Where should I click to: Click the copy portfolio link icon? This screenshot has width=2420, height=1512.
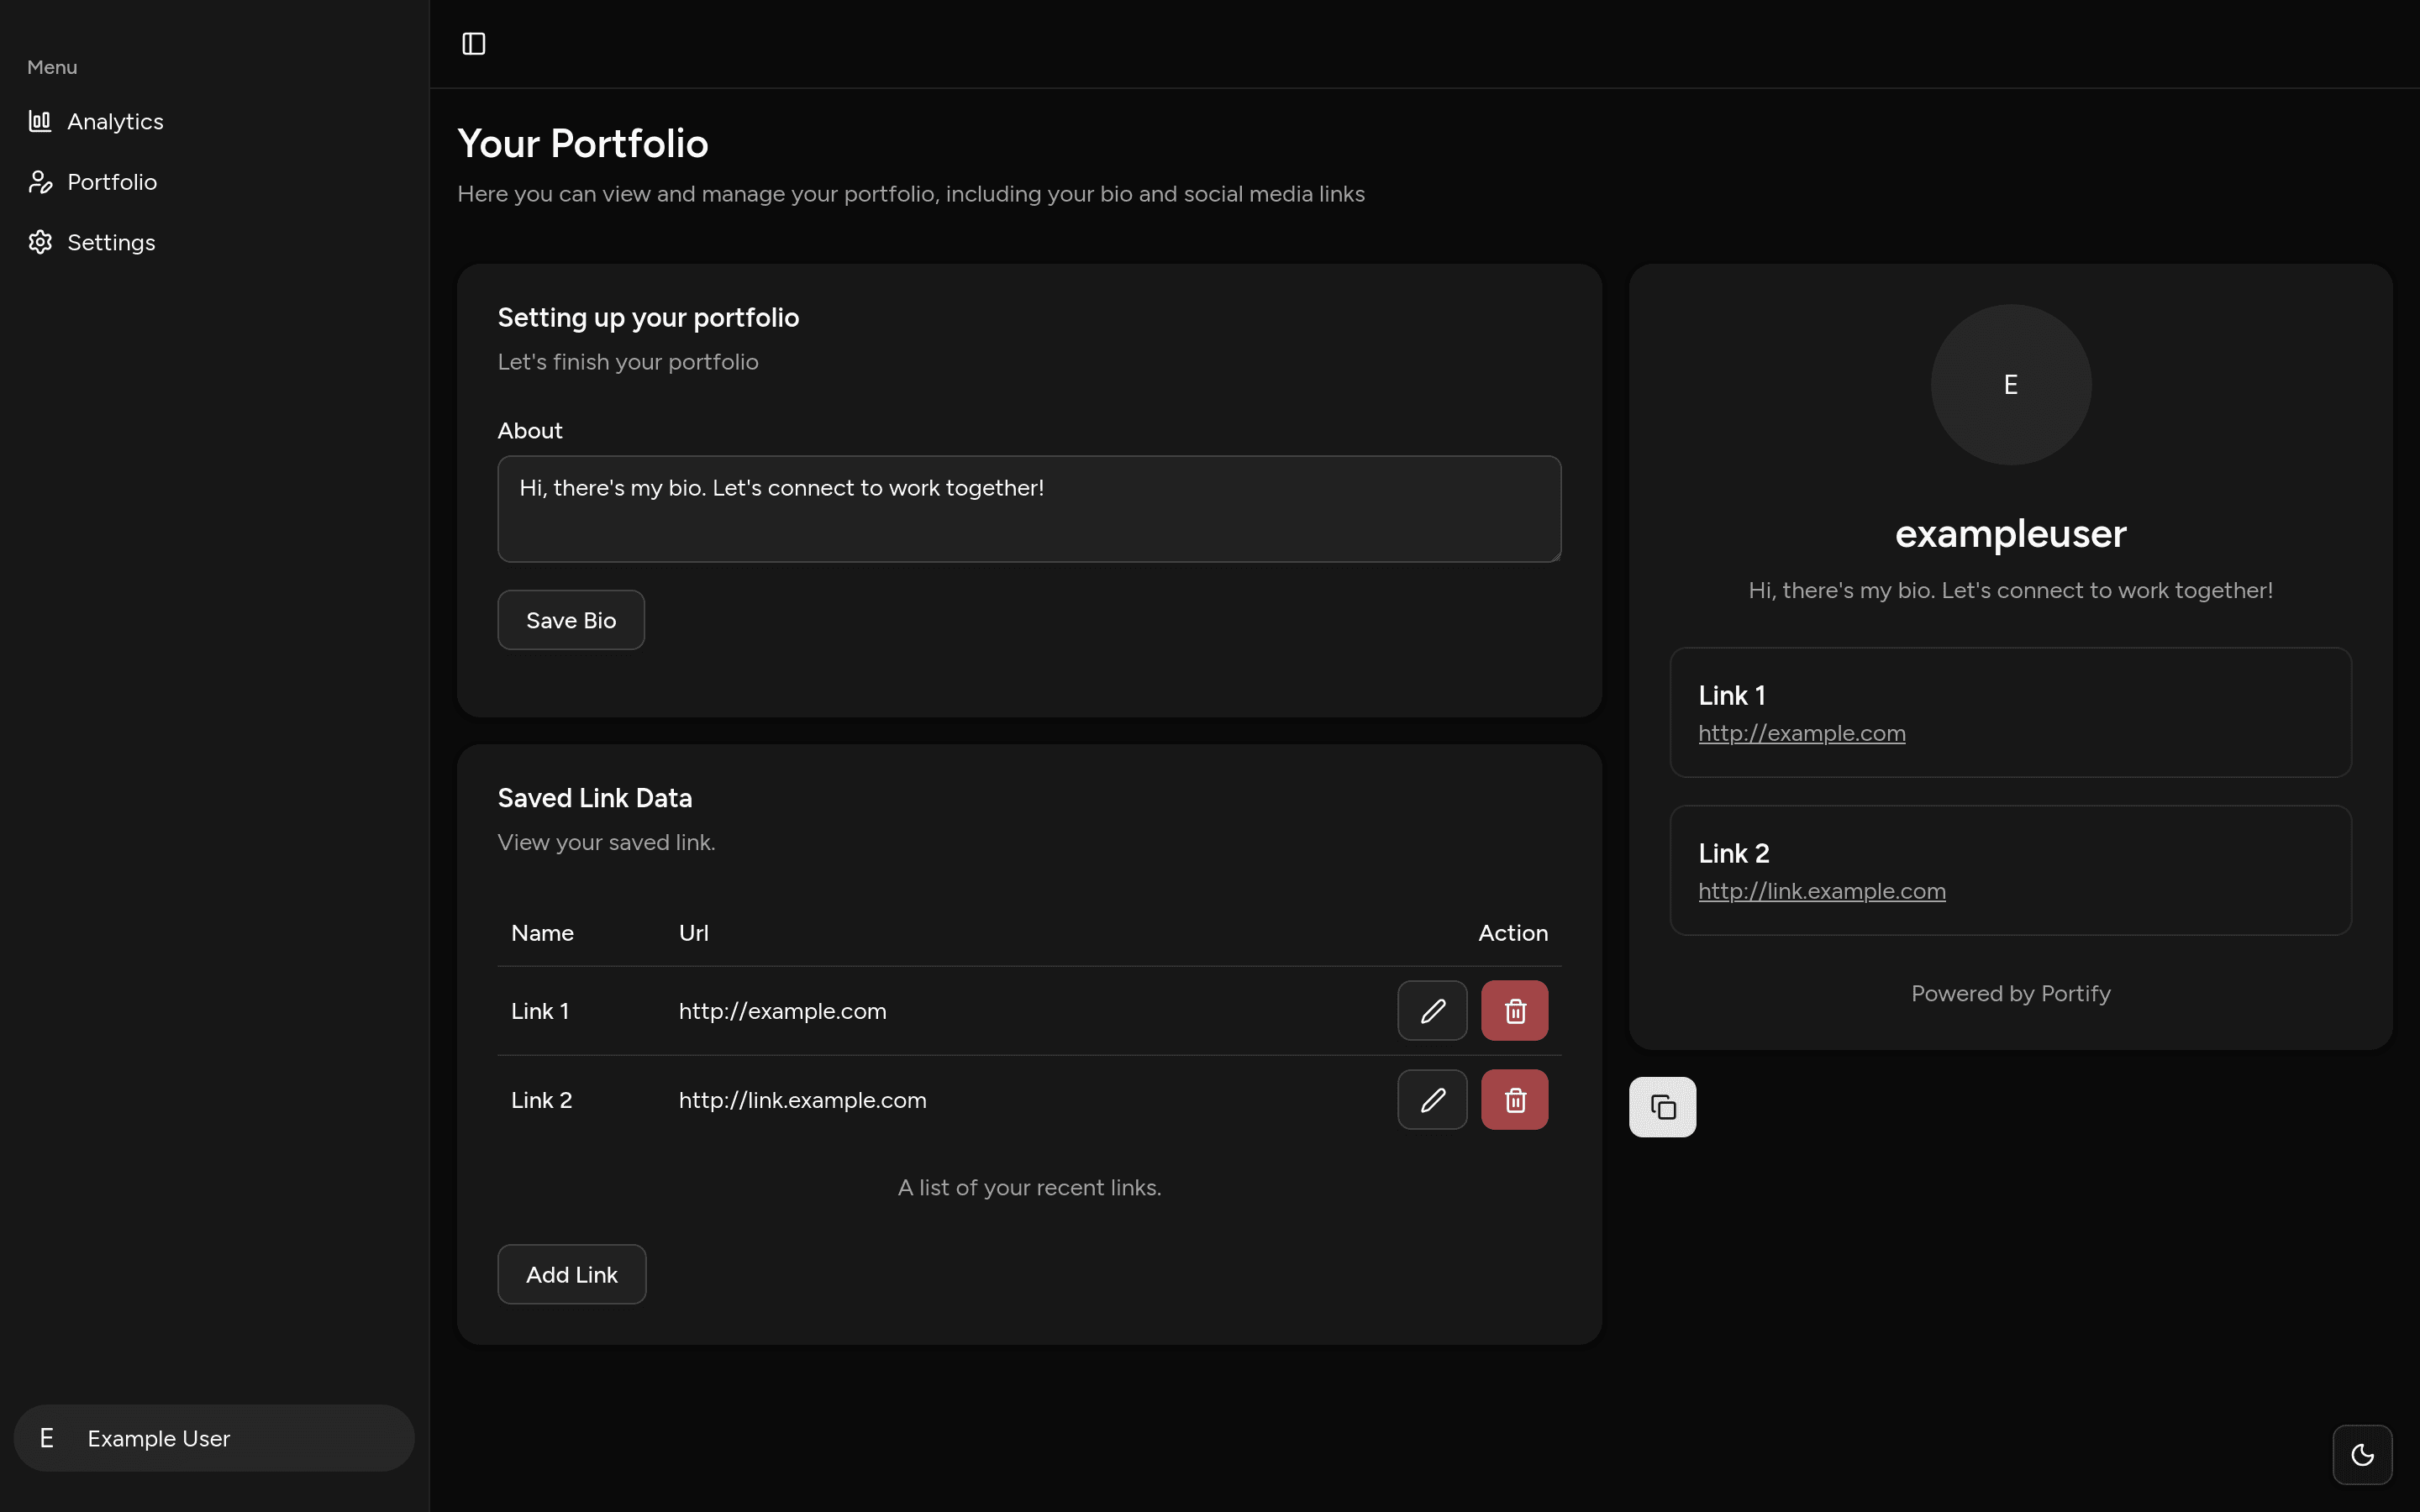[1662, 1107]
